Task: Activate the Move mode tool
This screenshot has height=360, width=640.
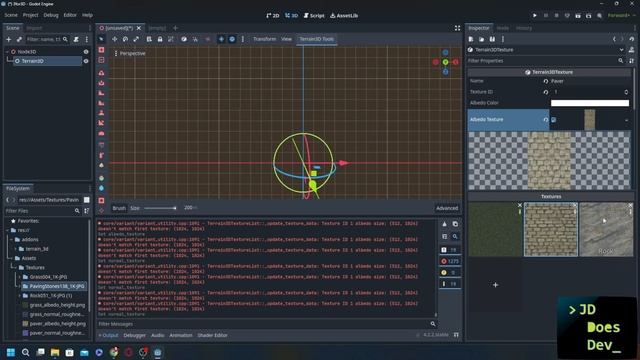Action: point(114,39)
